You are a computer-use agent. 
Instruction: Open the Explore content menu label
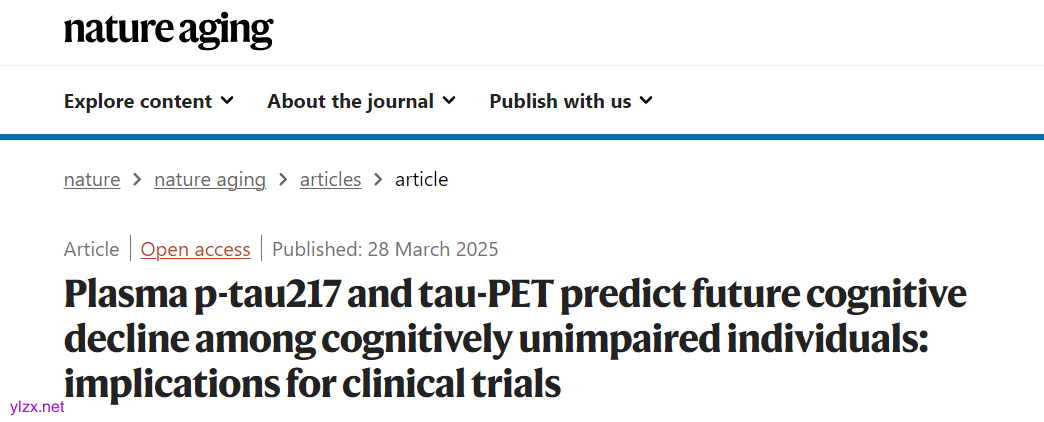138,101
